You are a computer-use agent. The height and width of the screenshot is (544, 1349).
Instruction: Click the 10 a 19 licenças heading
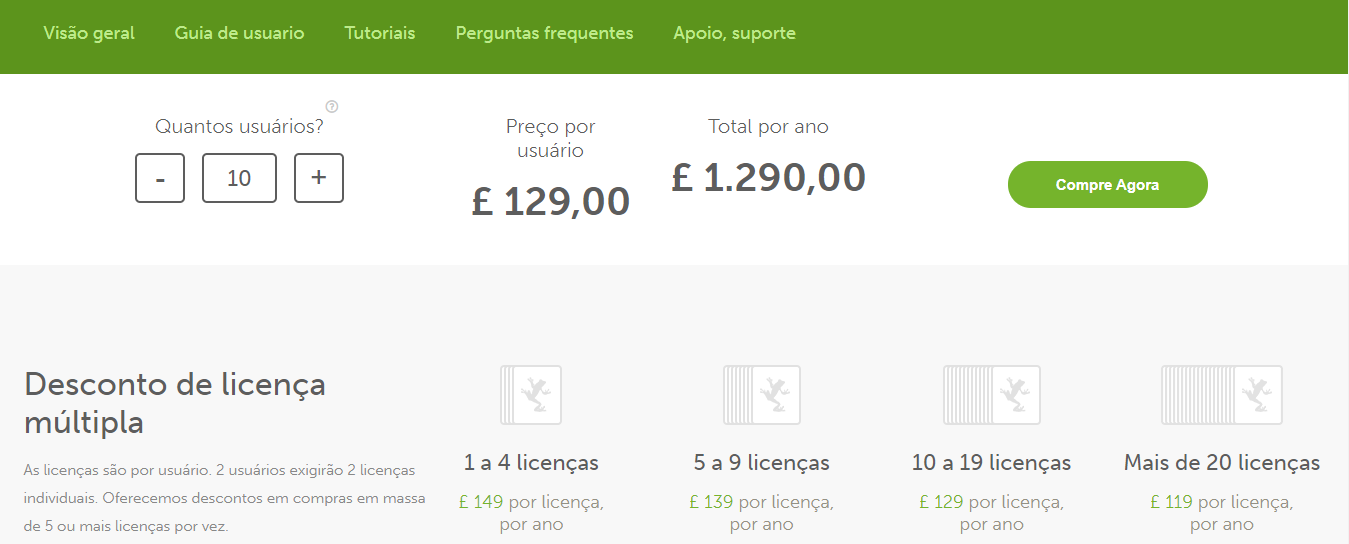[992, 463]
